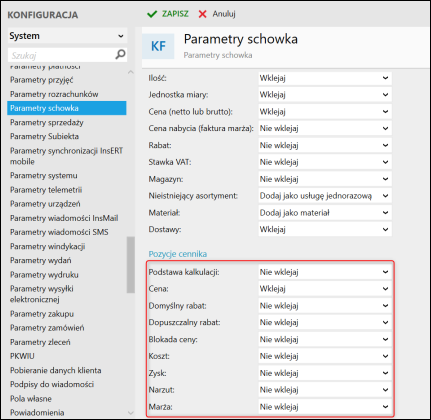
Task: Open Cena (netto lub brutto) dropdown
Action: click(325, 112)
